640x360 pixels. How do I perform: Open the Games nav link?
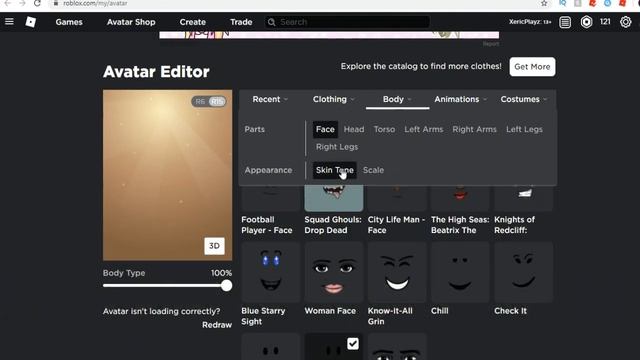[69, 22]
